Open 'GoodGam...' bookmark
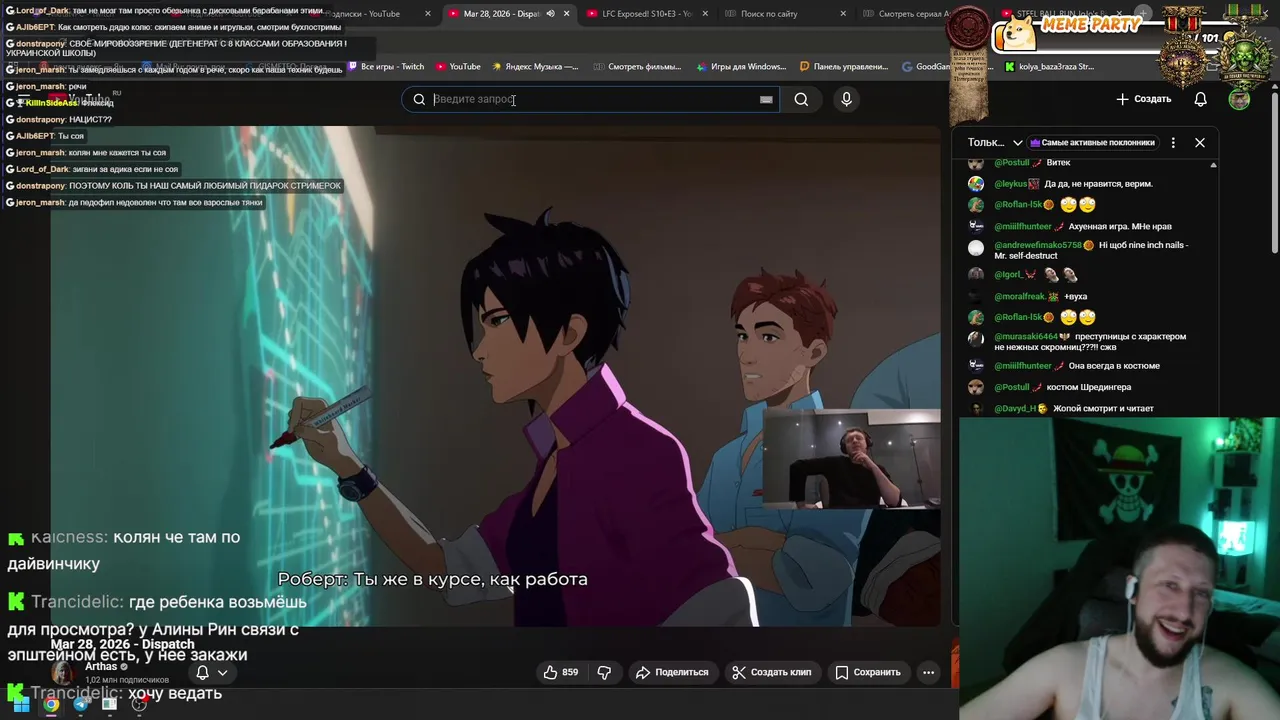 [926, 67]
